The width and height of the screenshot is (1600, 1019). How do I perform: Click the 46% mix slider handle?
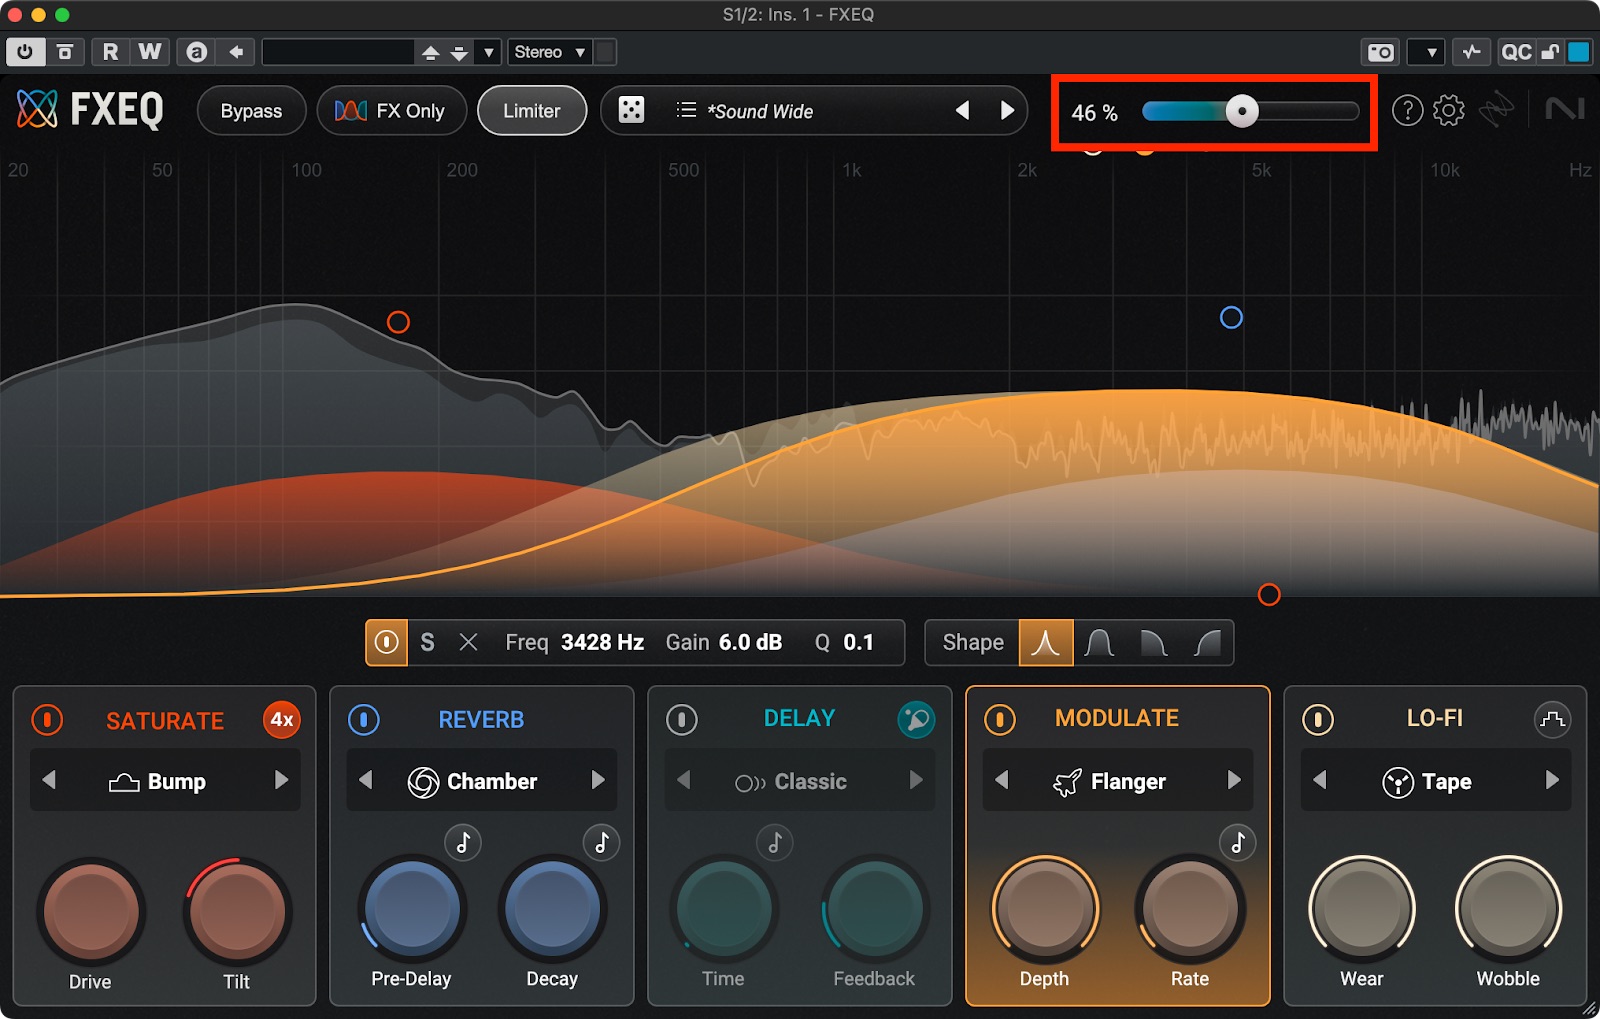(x=1242, y=111)
